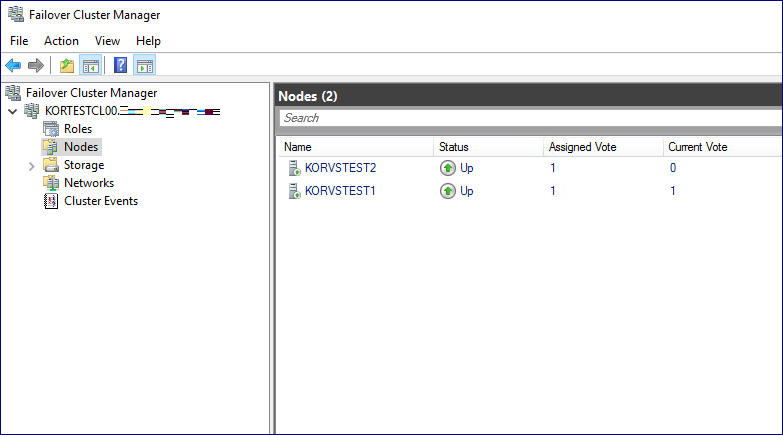The image size is (783, 435).
Task: Open the Help menu
Action: [148, 41]
